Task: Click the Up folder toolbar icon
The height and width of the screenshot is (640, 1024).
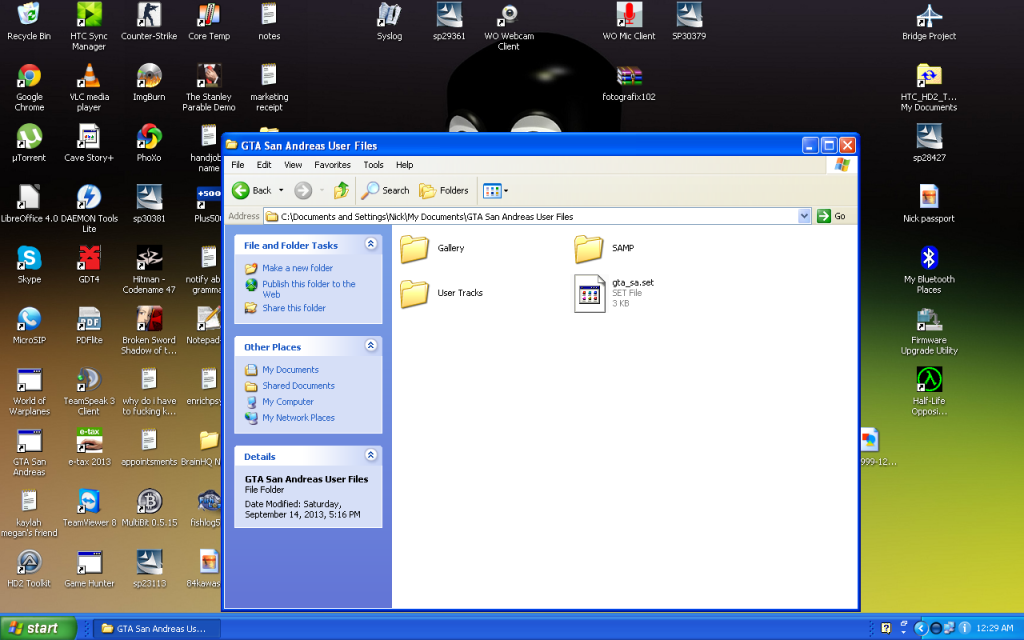Action: [x=341, y=190]
